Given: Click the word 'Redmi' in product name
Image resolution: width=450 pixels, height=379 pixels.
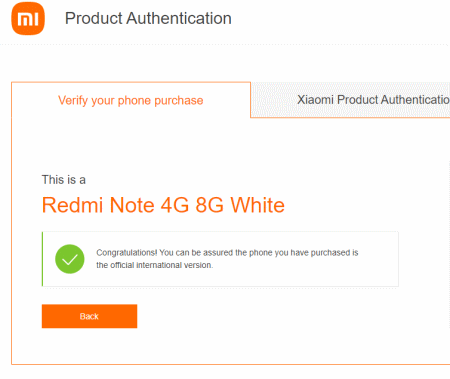Looking at the screenshot, I should coord(72,205).
